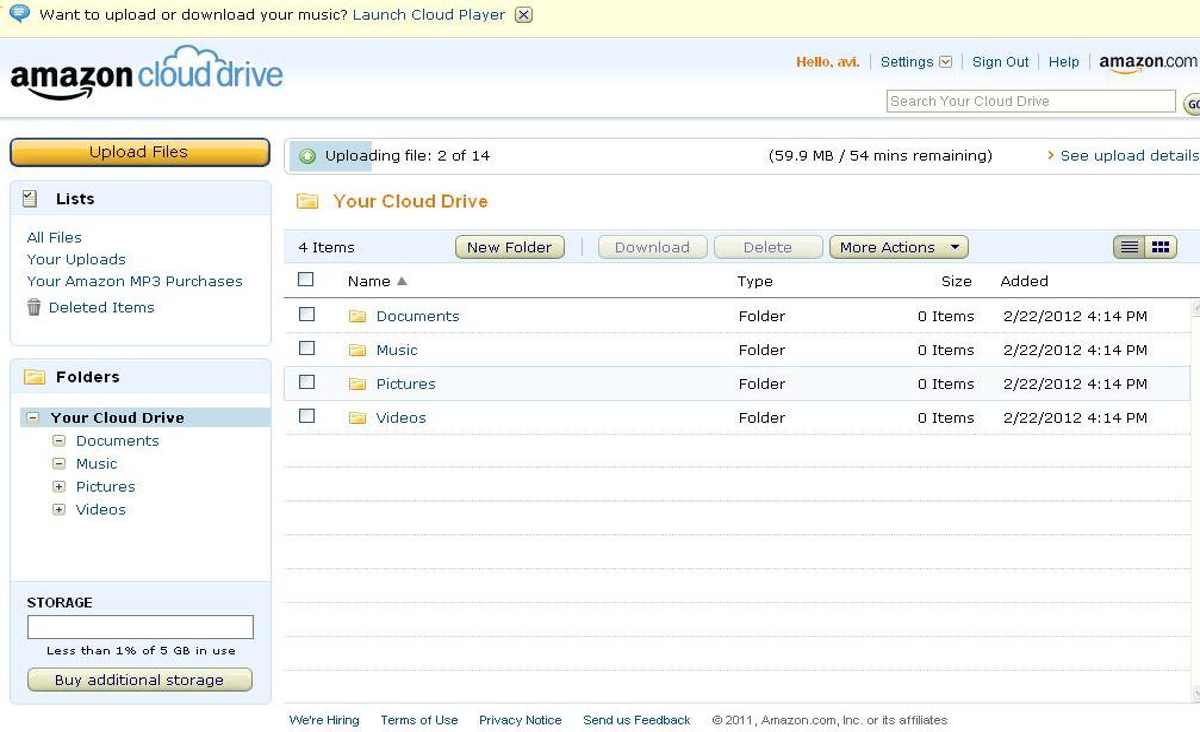Click the Go button next to search
1200x732 pixels.
click(x=1192, y=103)
